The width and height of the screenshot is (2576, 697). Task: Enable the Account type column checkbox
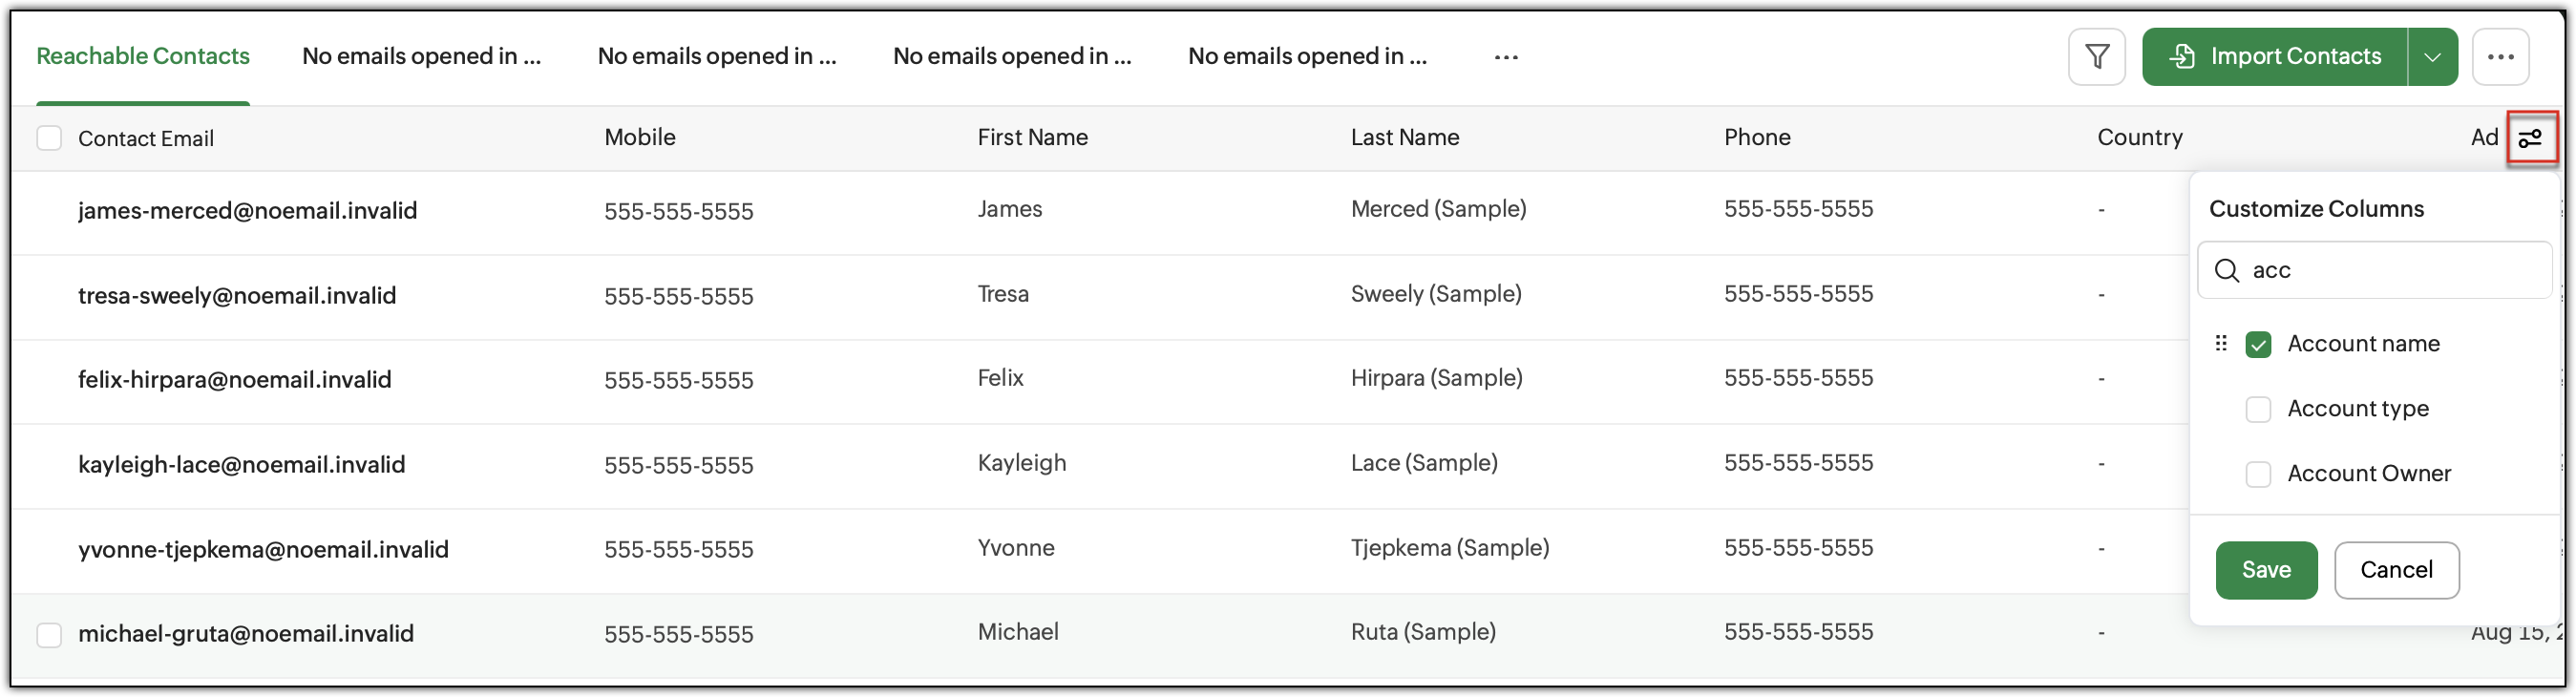tap(2258, 409)
